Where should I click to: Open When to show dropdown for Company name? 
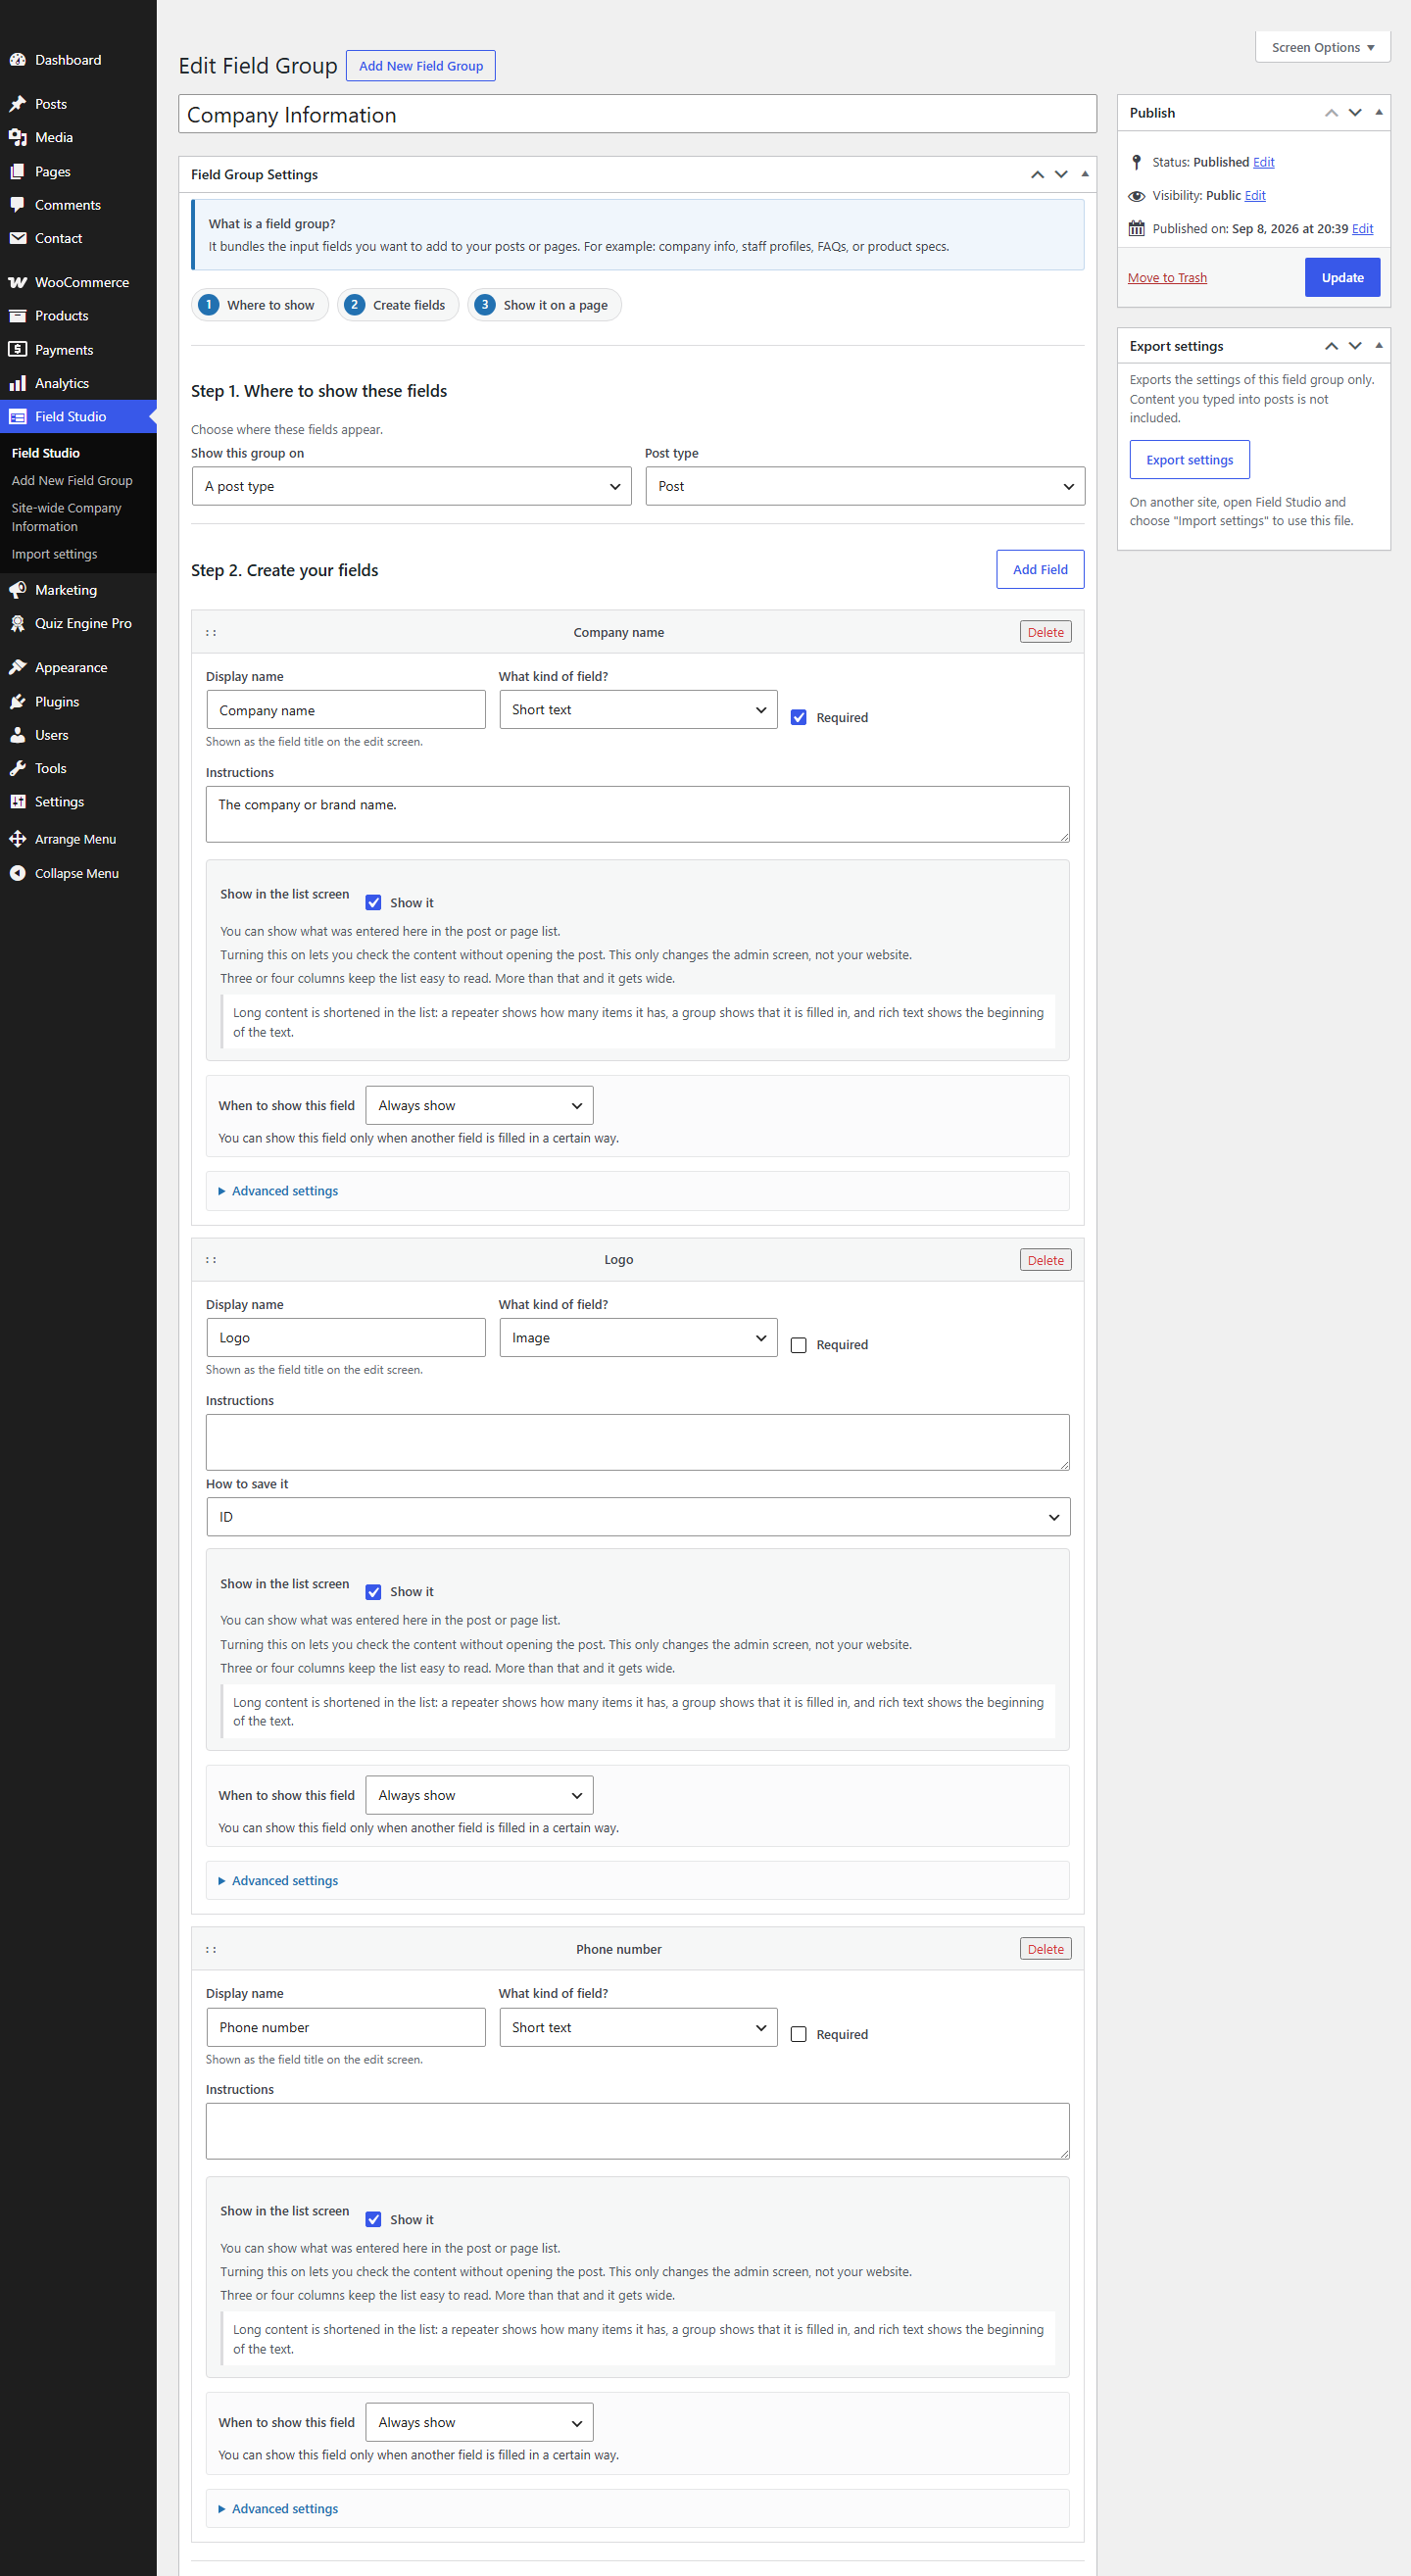[479, 1105]
